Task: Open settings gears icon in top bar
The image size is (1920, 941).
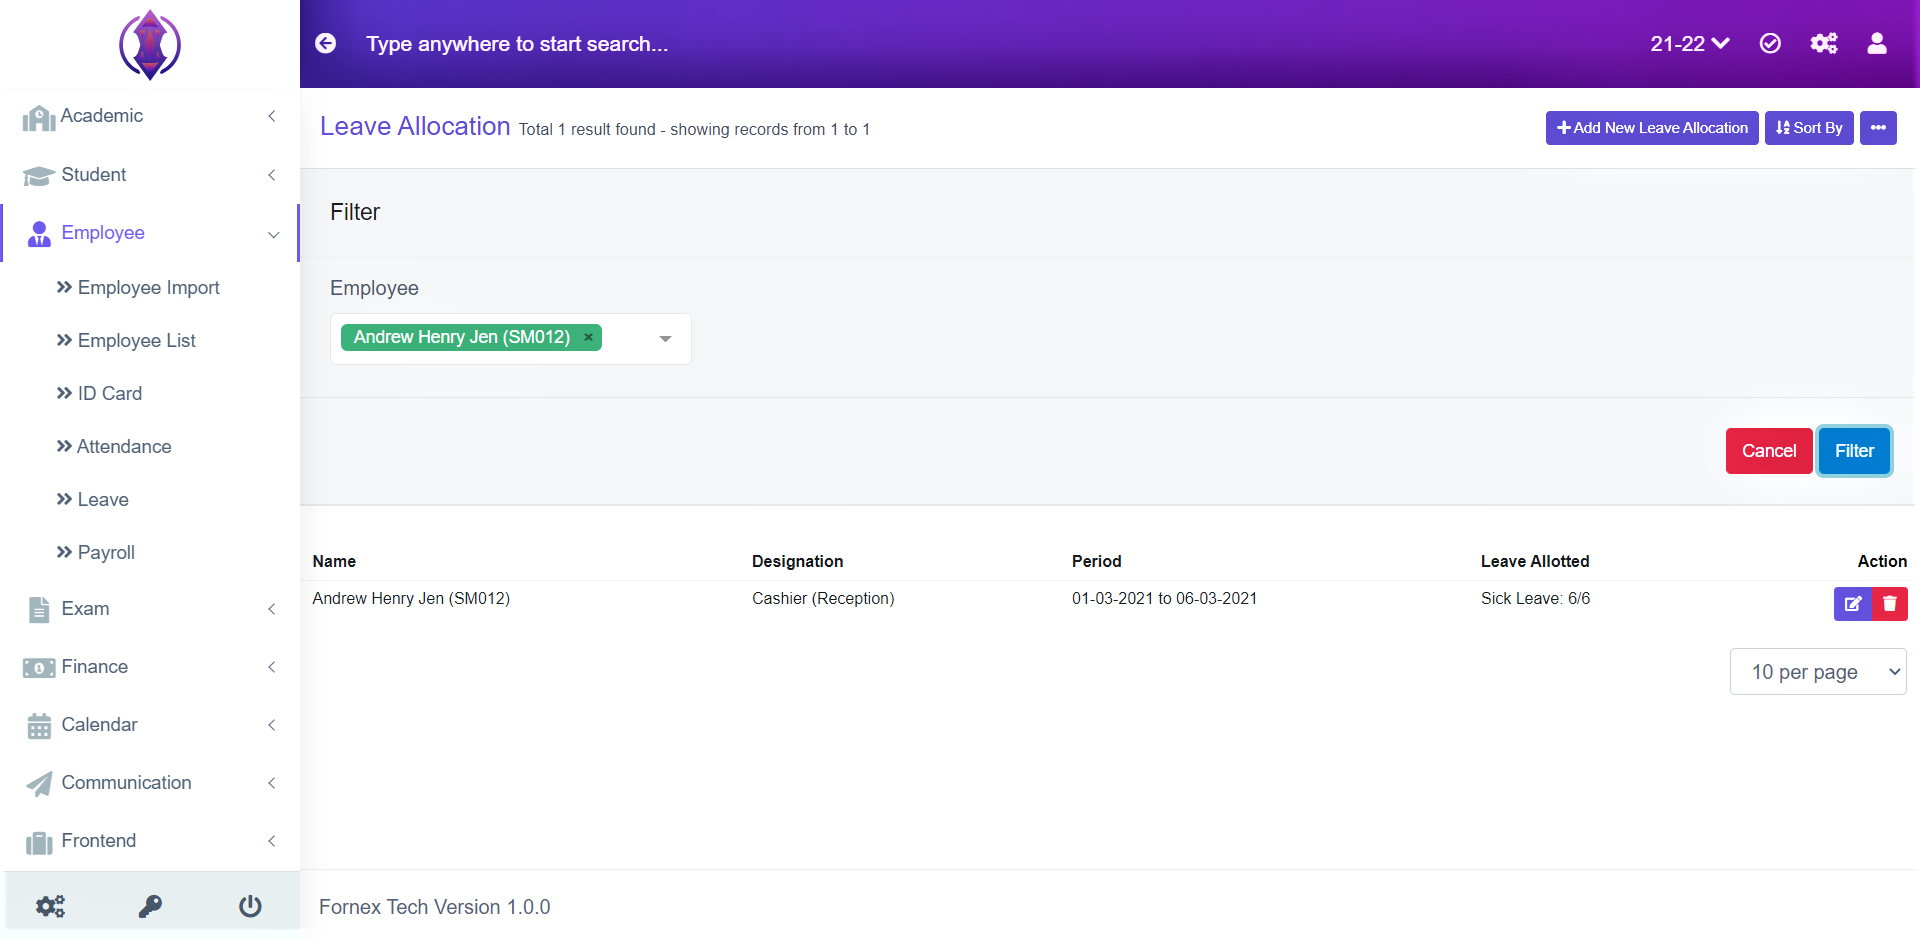Action: coord(1824,43)
